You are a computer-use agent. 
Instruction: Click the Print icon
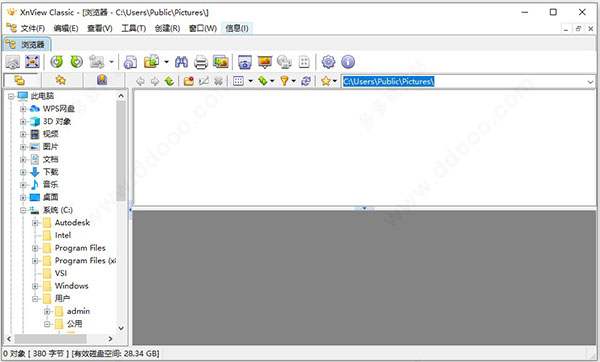click(x=201, y=62)
